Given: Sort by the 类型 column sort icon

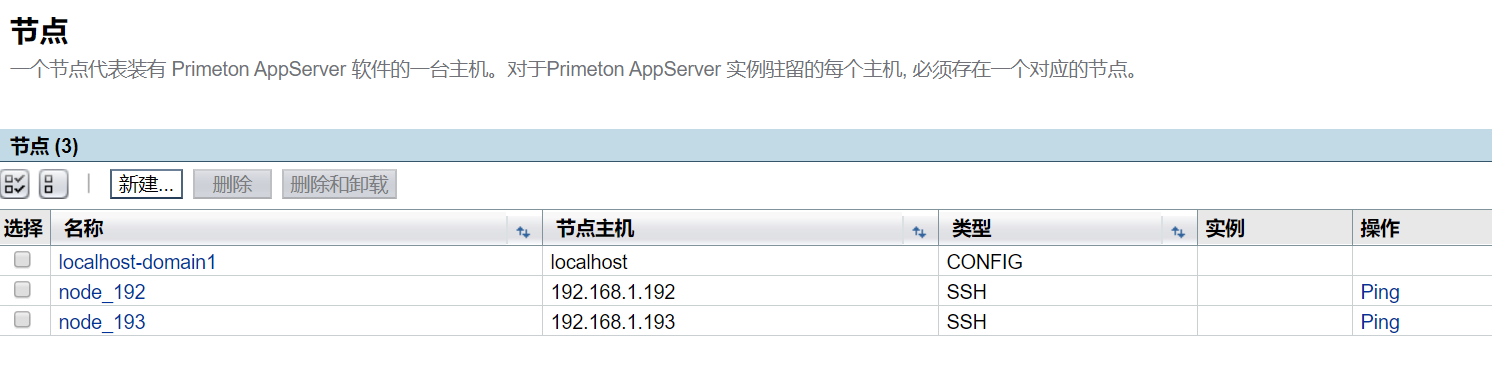Looking at the screenshot, I should coord(1178,231).
